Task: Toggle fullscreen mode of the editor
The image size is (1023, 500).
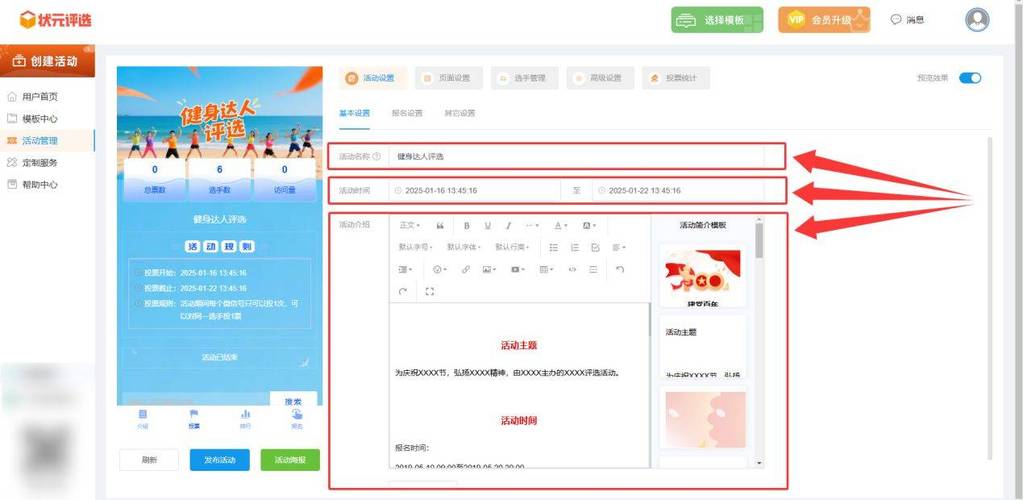Action: 430,292
